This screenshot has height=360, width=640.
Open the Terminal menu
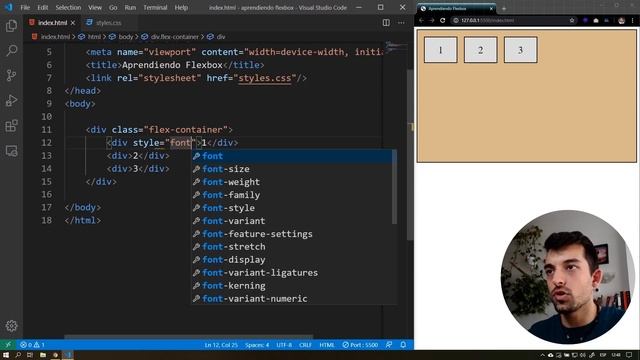[x=155, y=7]
